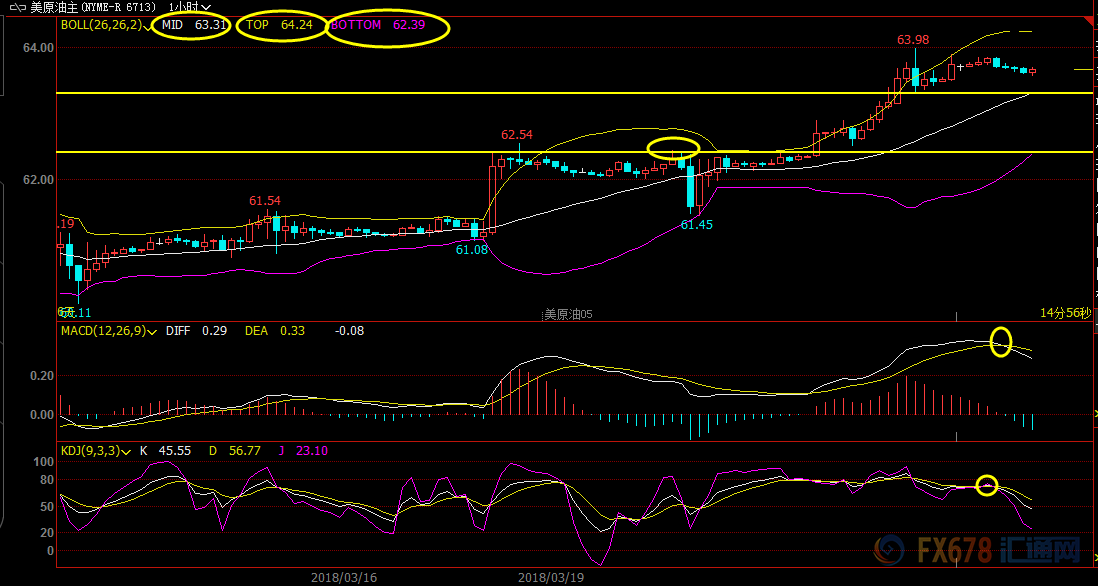Select the 美原油主 (NYME-R 6713) contract title
Image resolution: width=1098 pixels, height=586 pixels.
coord(93,7)
